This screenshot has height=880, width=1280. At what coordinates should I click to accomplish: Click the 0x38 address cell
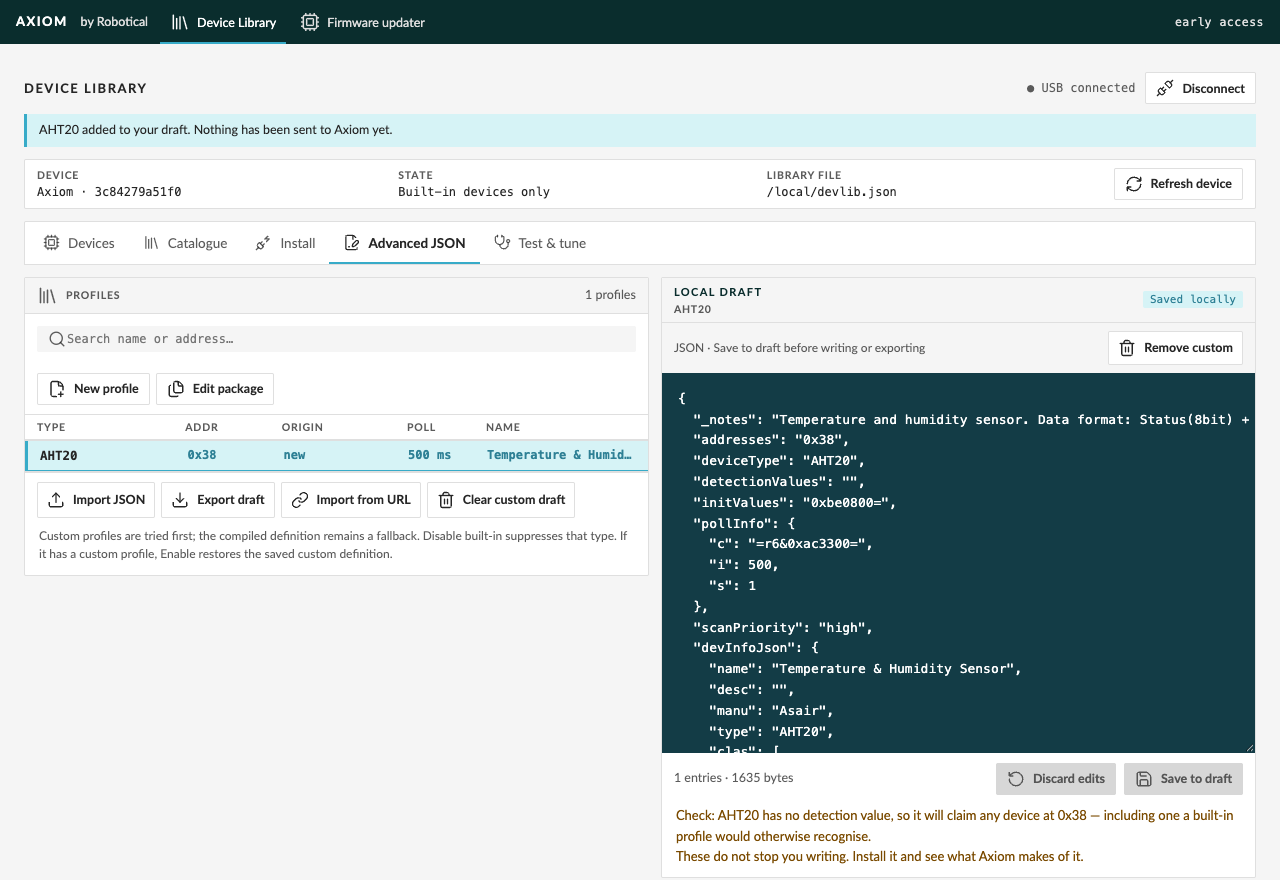(x=202, y=455)
